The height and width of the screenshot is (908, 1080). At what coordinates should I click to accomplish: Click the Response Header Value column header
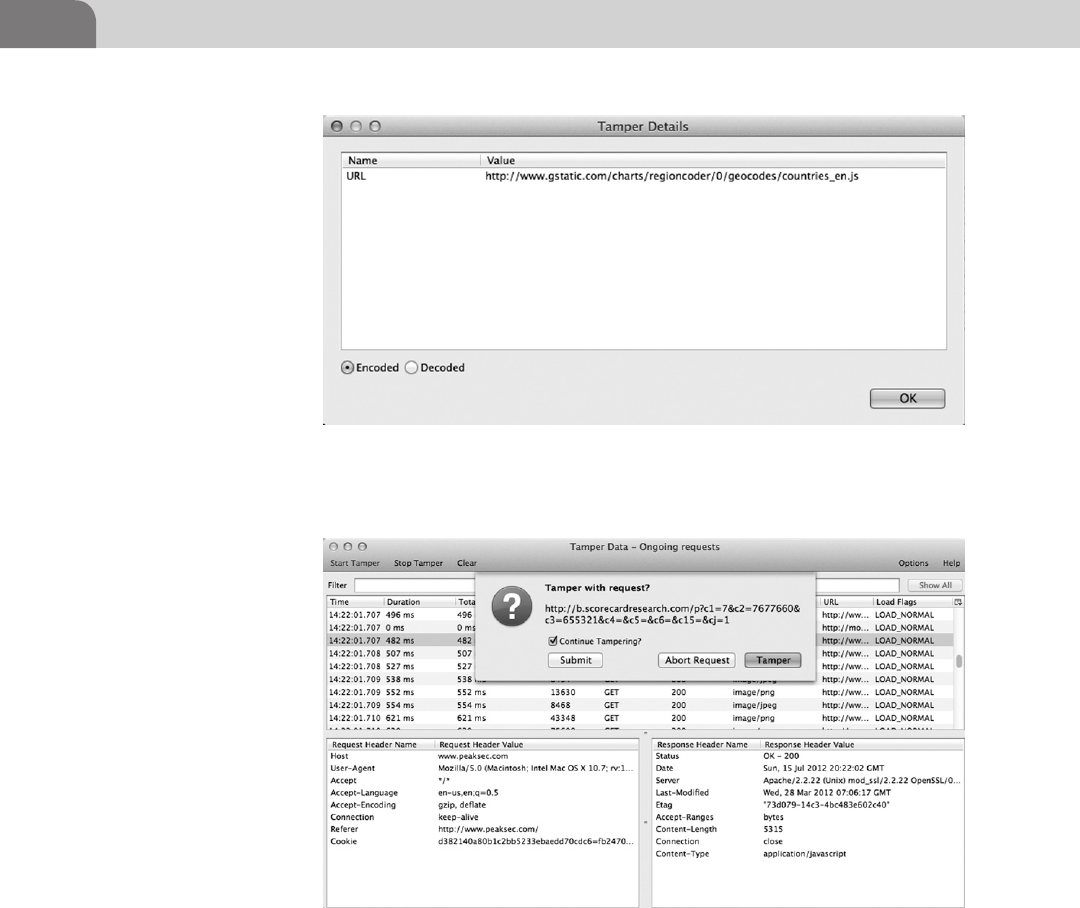click(x=862, y=745)
